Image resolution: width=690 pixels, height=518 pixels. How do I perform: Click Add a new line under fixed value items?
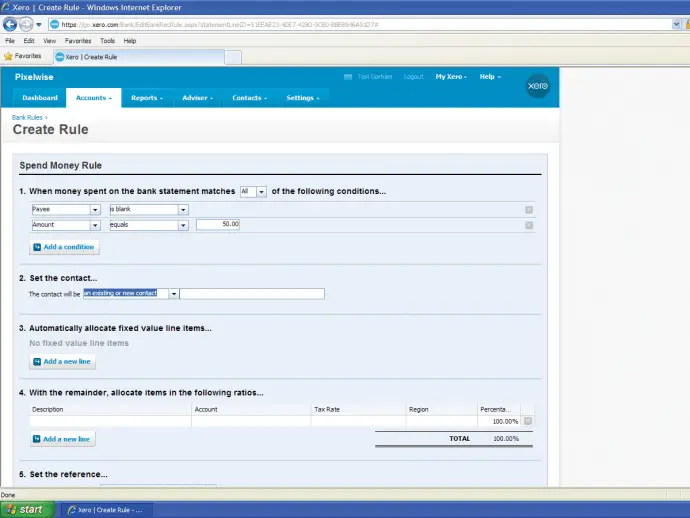(62, 361)
